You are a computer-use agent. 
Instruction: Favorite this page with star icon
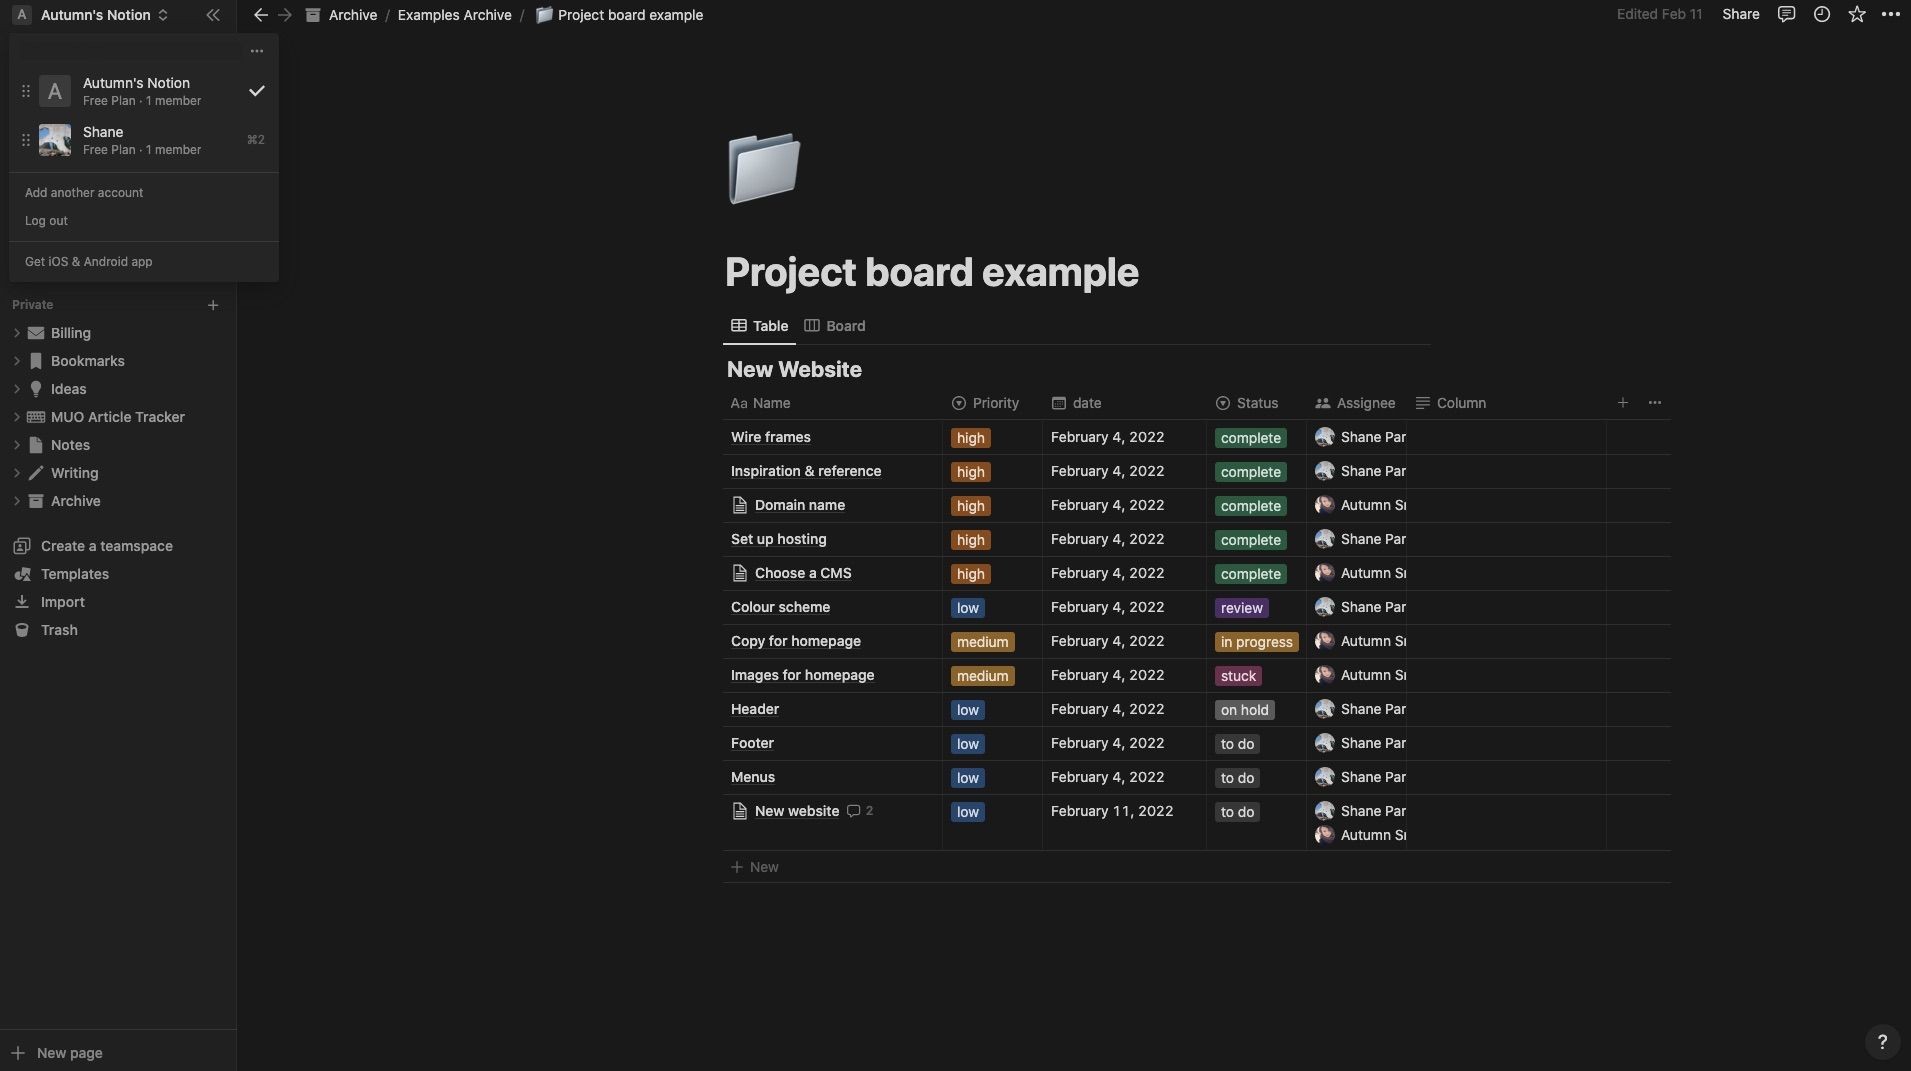pyautogui.click(x=1857, y=14)
